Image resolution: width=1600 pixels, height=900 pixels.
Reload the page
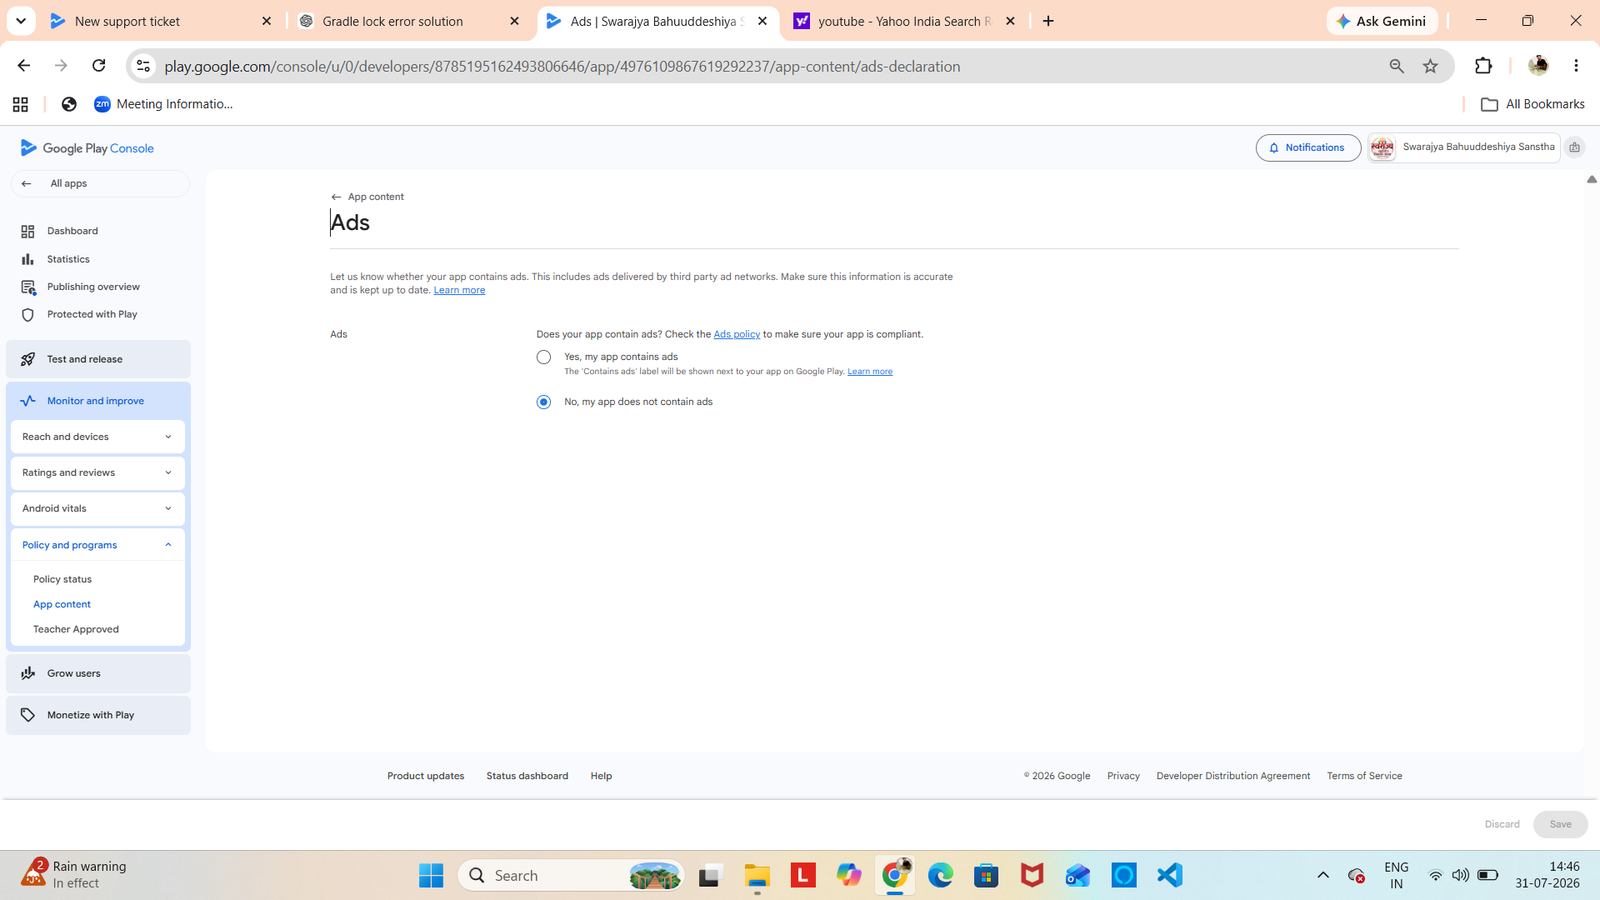coord(99,66)
